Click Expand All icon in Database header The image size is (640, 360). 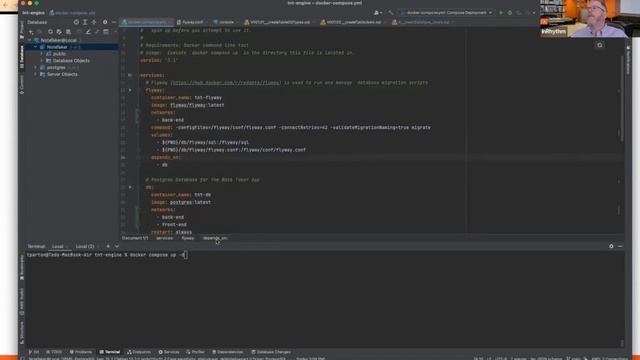[x=85, y=22]
